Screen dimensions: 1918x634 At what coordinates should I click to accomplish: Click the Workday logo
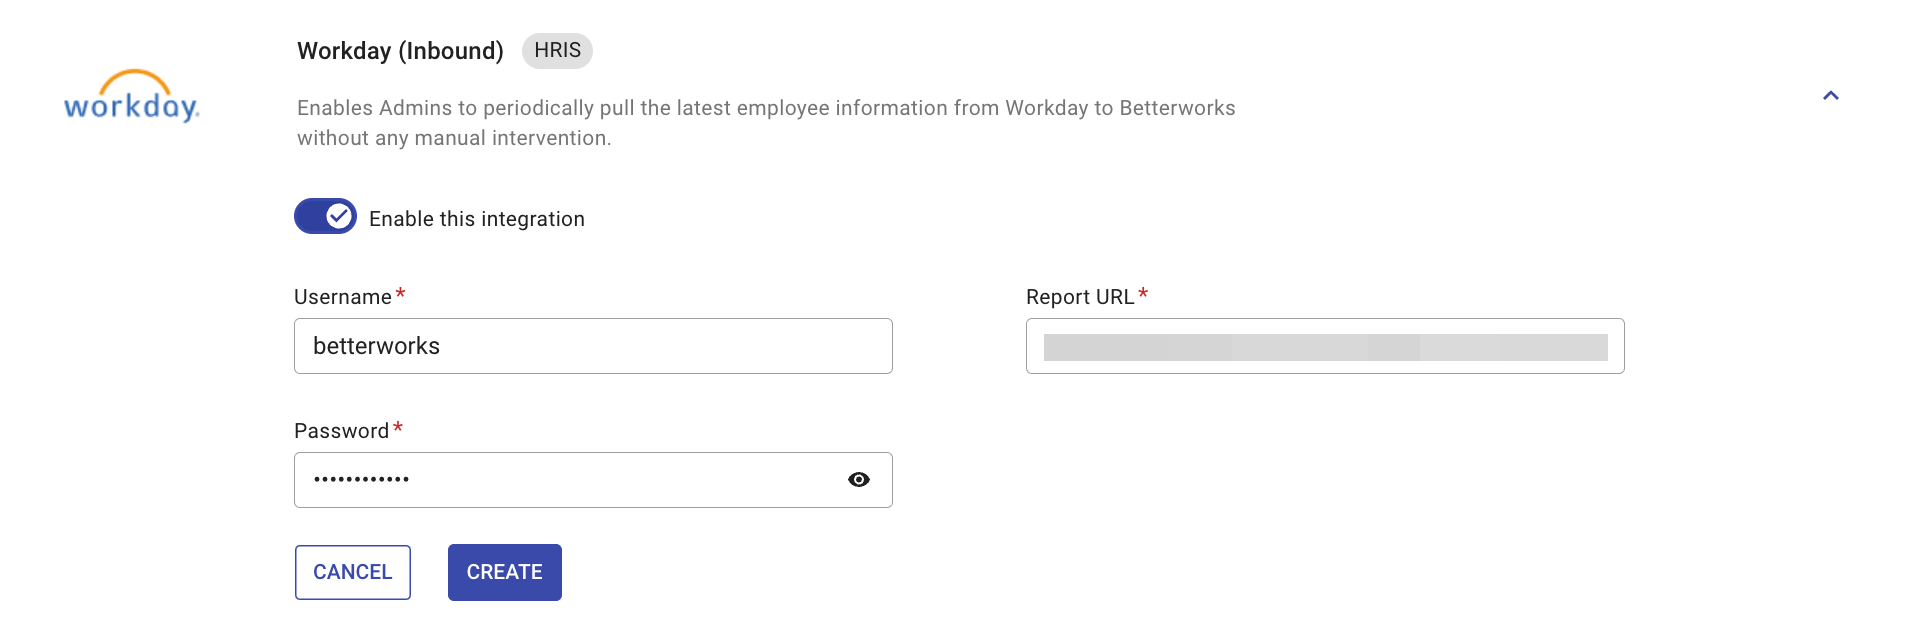tap(132, 96)
